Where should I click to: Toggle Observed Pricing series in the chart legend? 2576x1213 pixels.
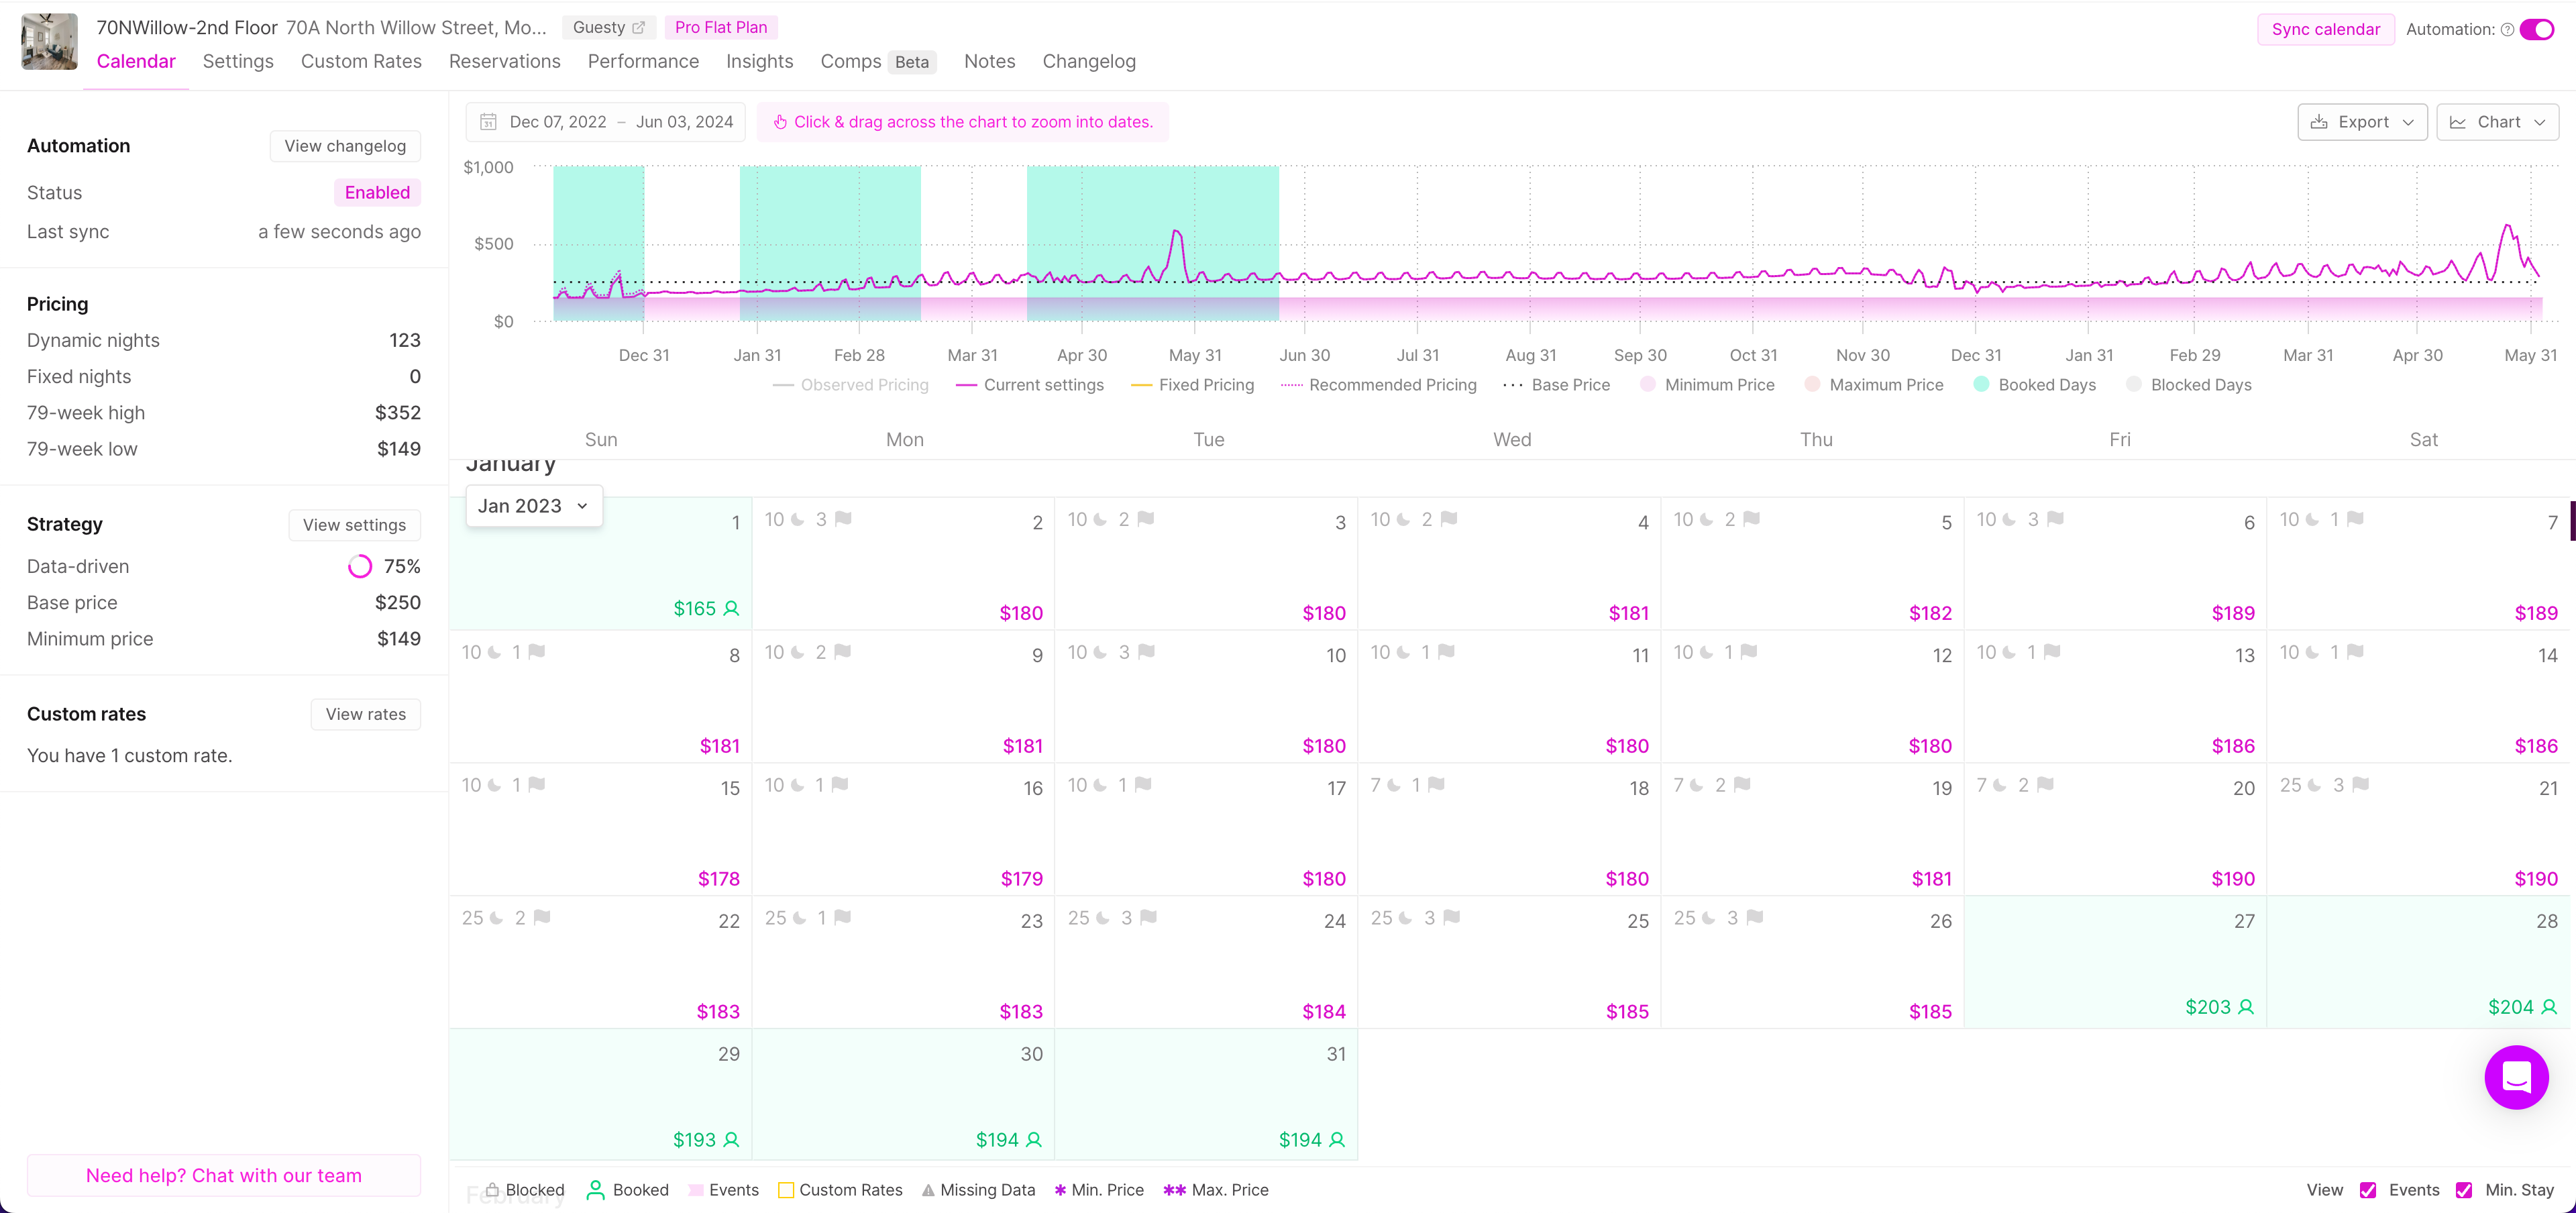(851, 385)
